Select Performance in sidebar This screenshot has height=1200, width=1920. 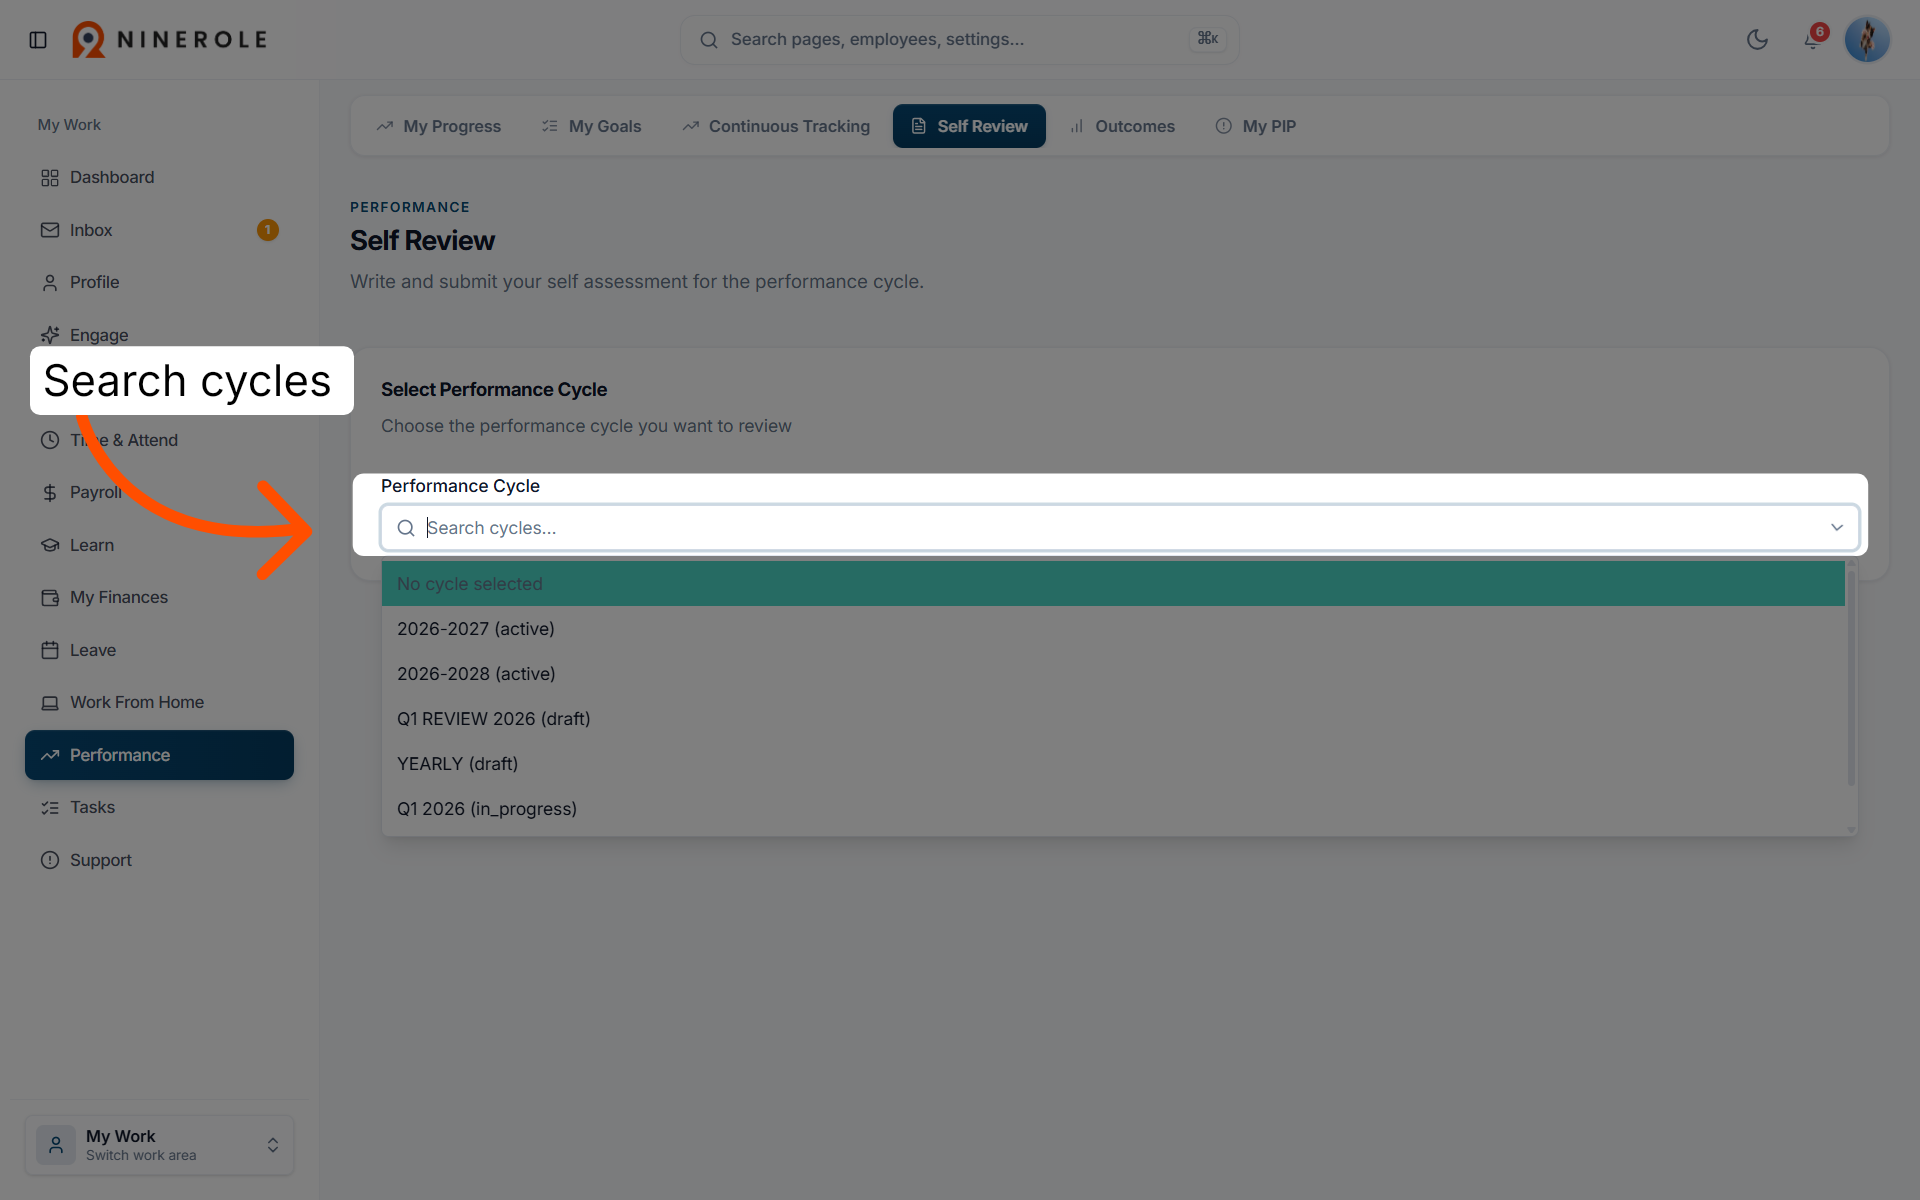click(160, 755)
